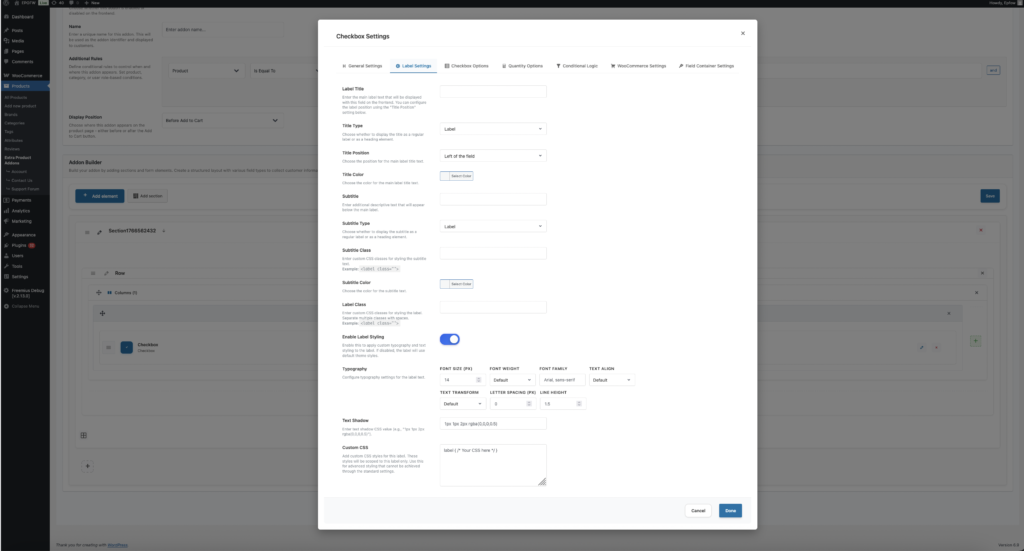Click the Label Title input field
This screenshot has width=1024, height=551.
[493, 92]
